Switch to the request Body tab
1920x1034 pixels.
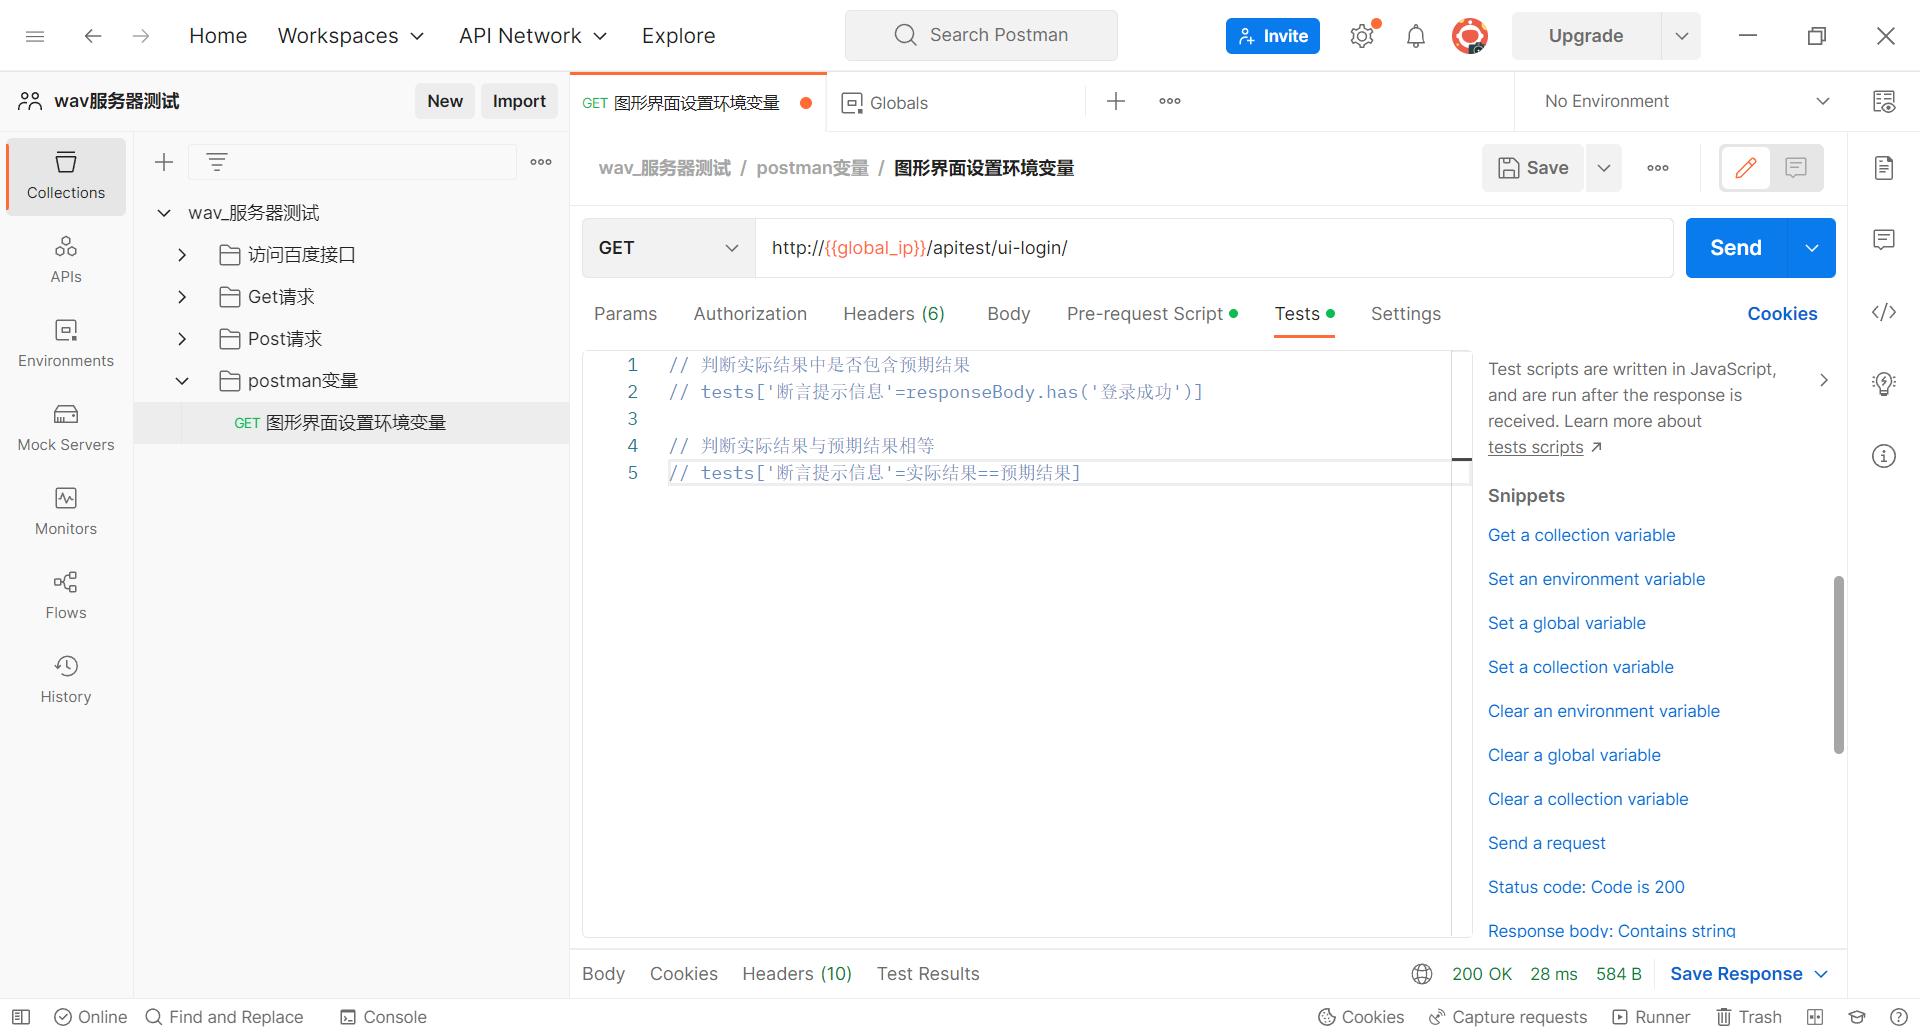(1008, 314)
